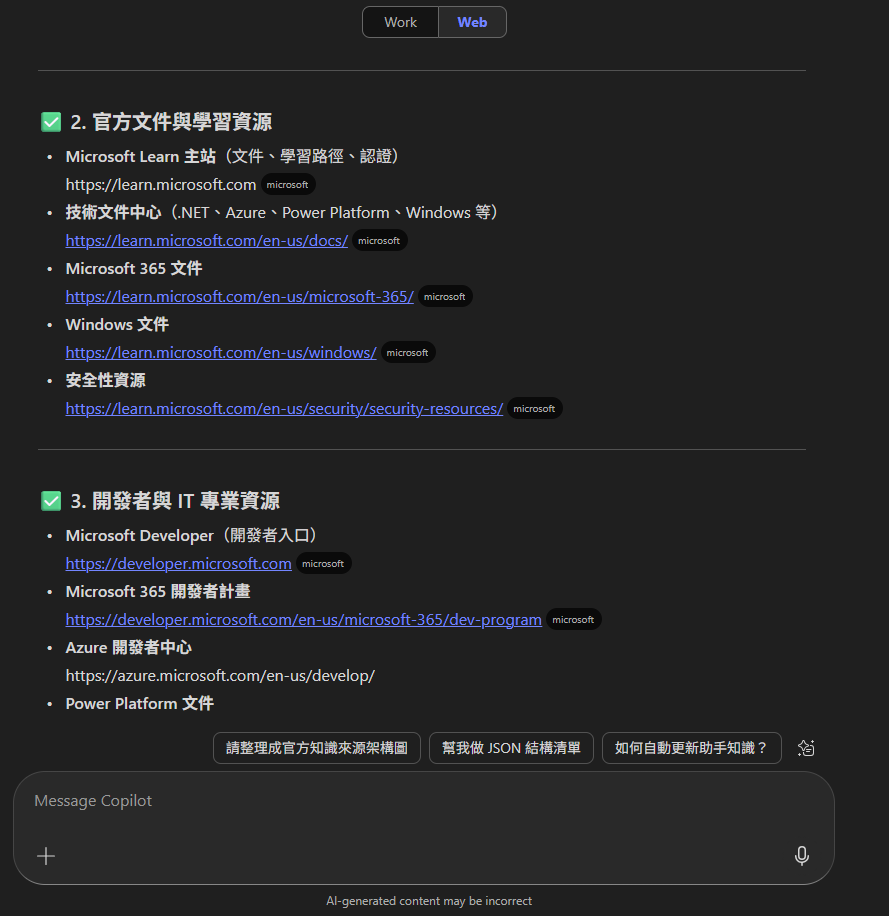The image size is (889, 916).
Task: Open the developer.microsoft.com link
Action: 178,564
